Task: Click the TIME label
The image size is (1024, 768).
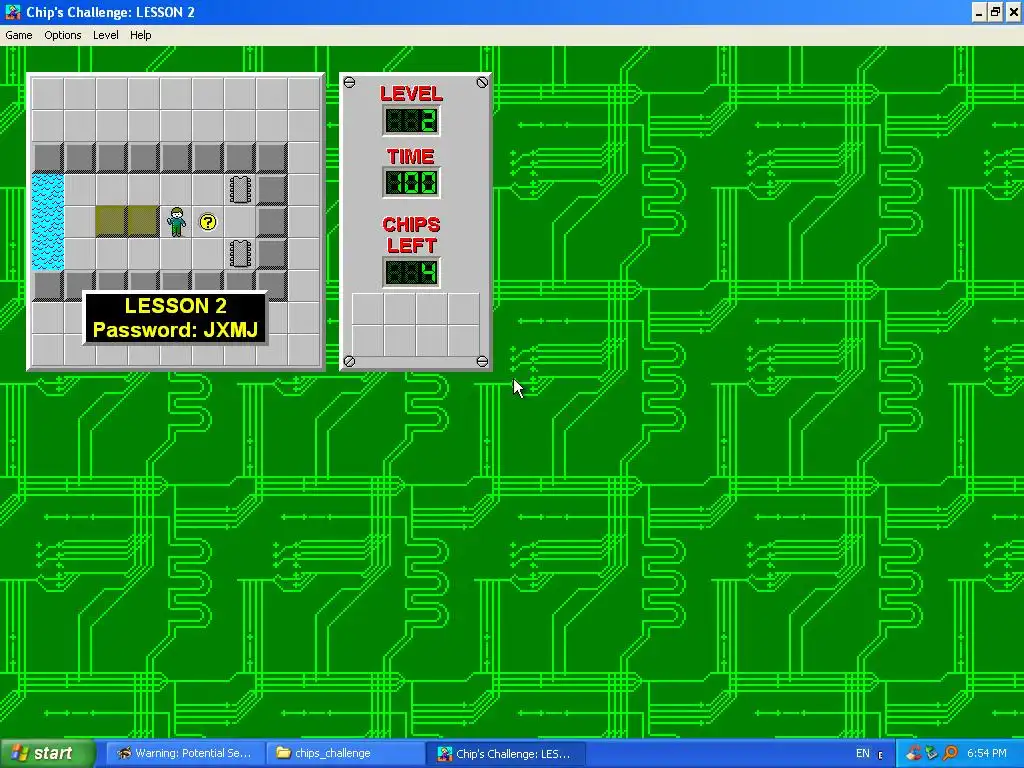Action: pos(411,156)
